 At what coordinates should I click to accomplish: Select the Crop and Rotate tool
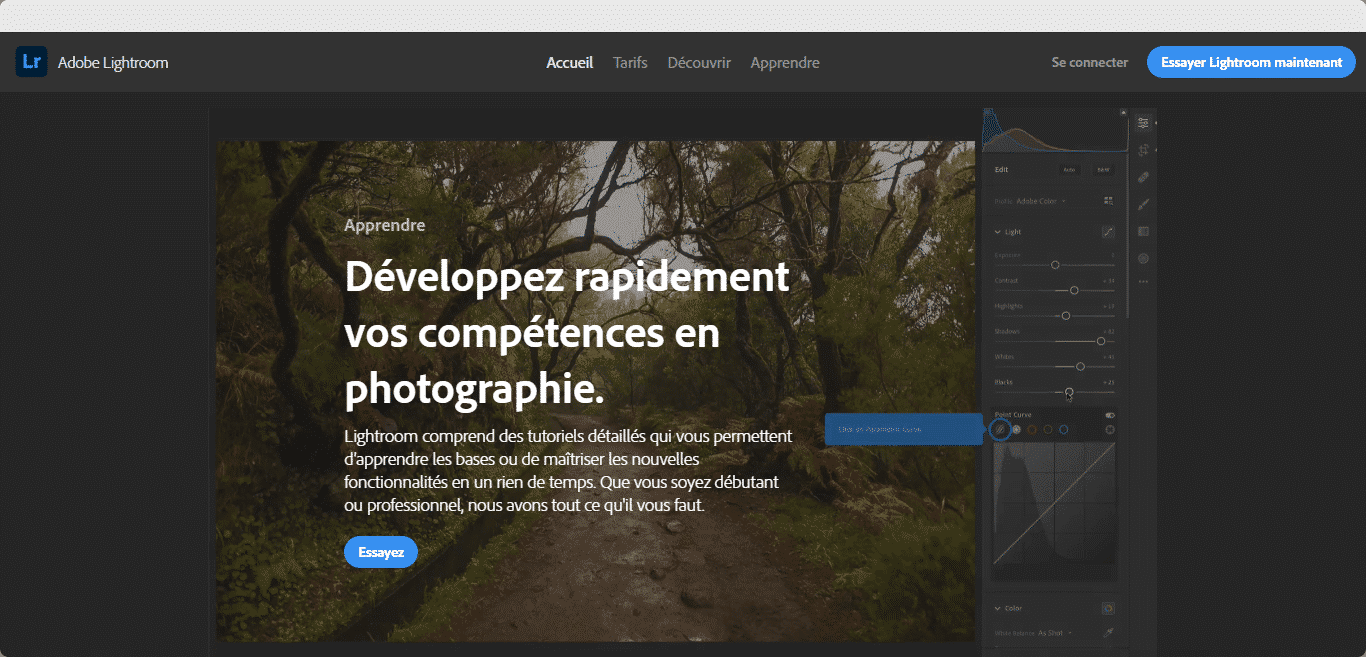(x=1143, y=150)
